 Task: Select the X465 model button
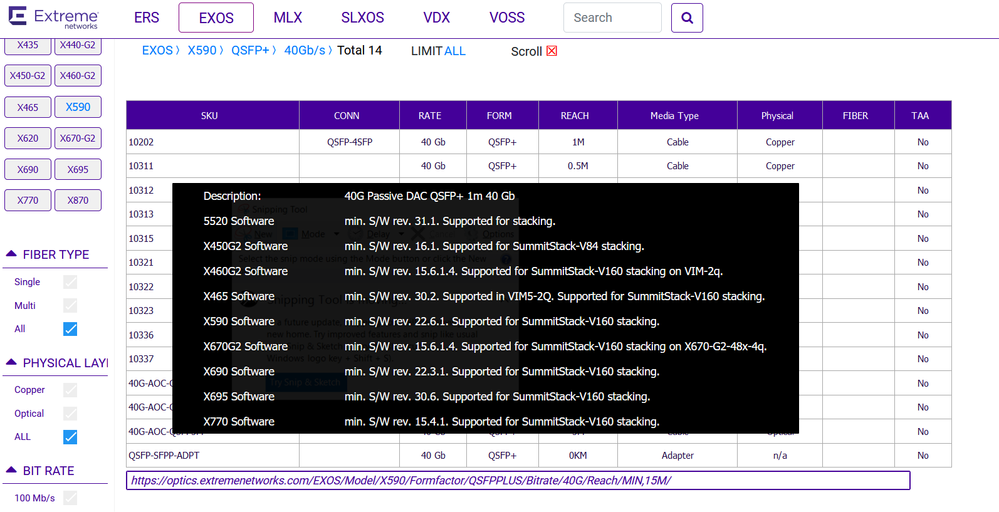27,107
